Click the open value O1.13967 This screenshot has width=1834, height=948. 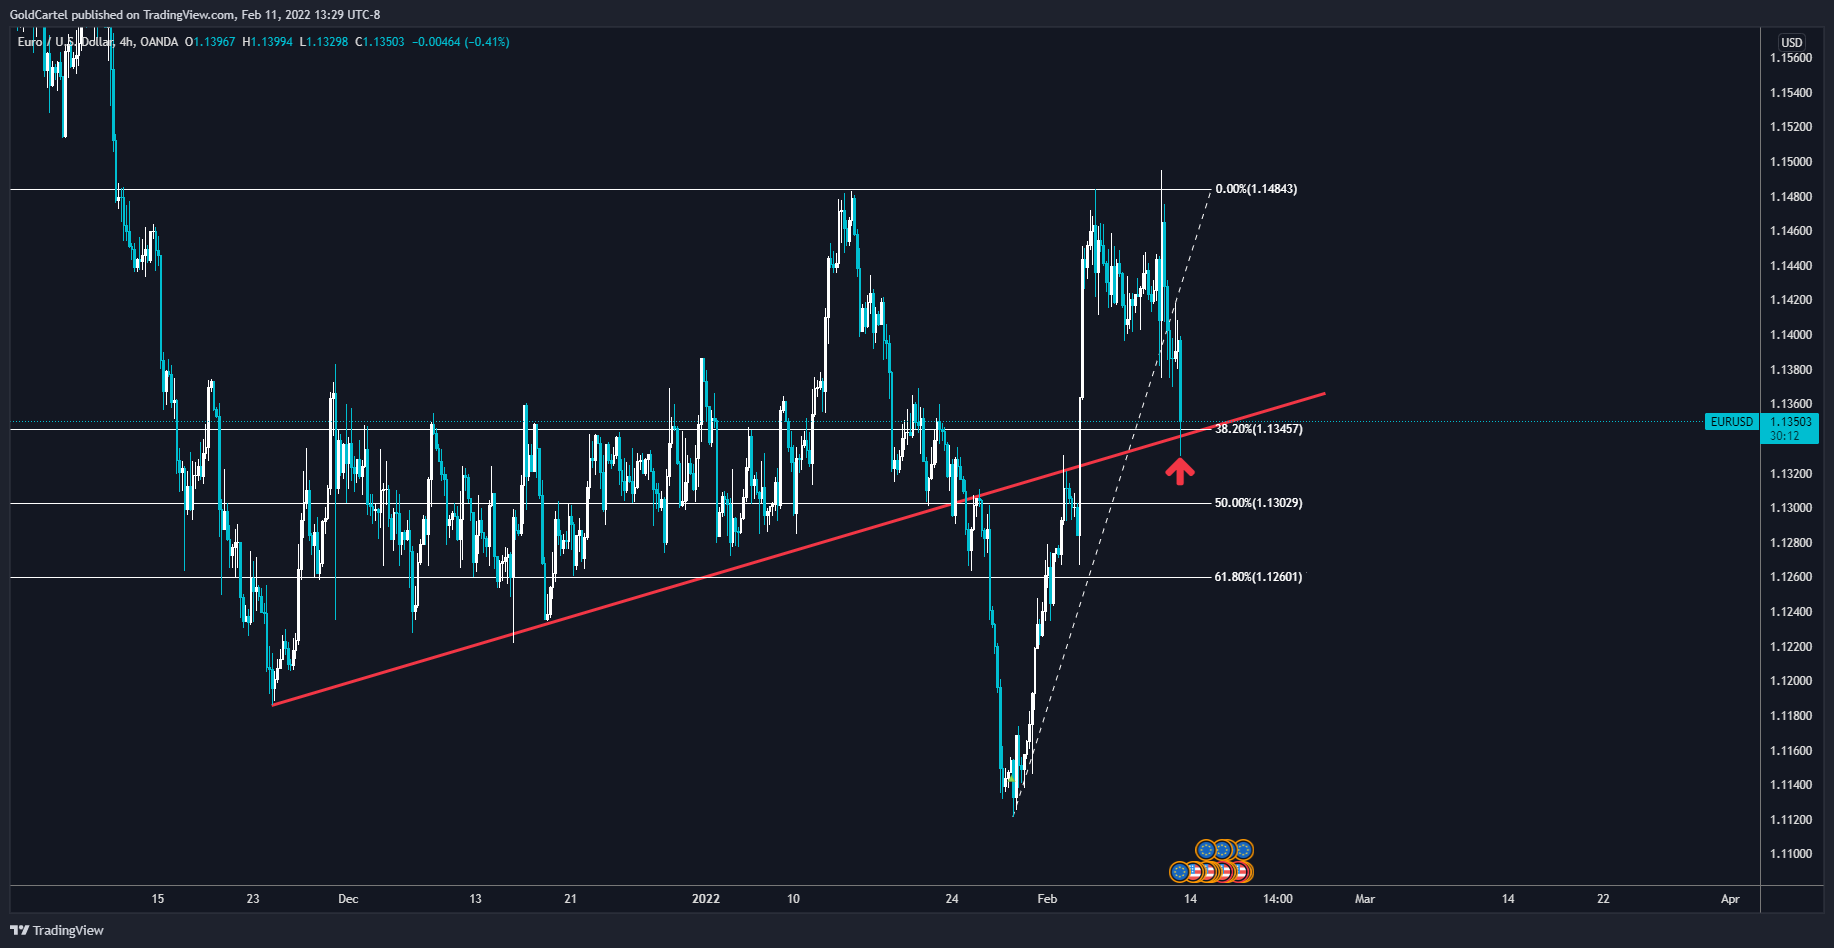point(210,42)
